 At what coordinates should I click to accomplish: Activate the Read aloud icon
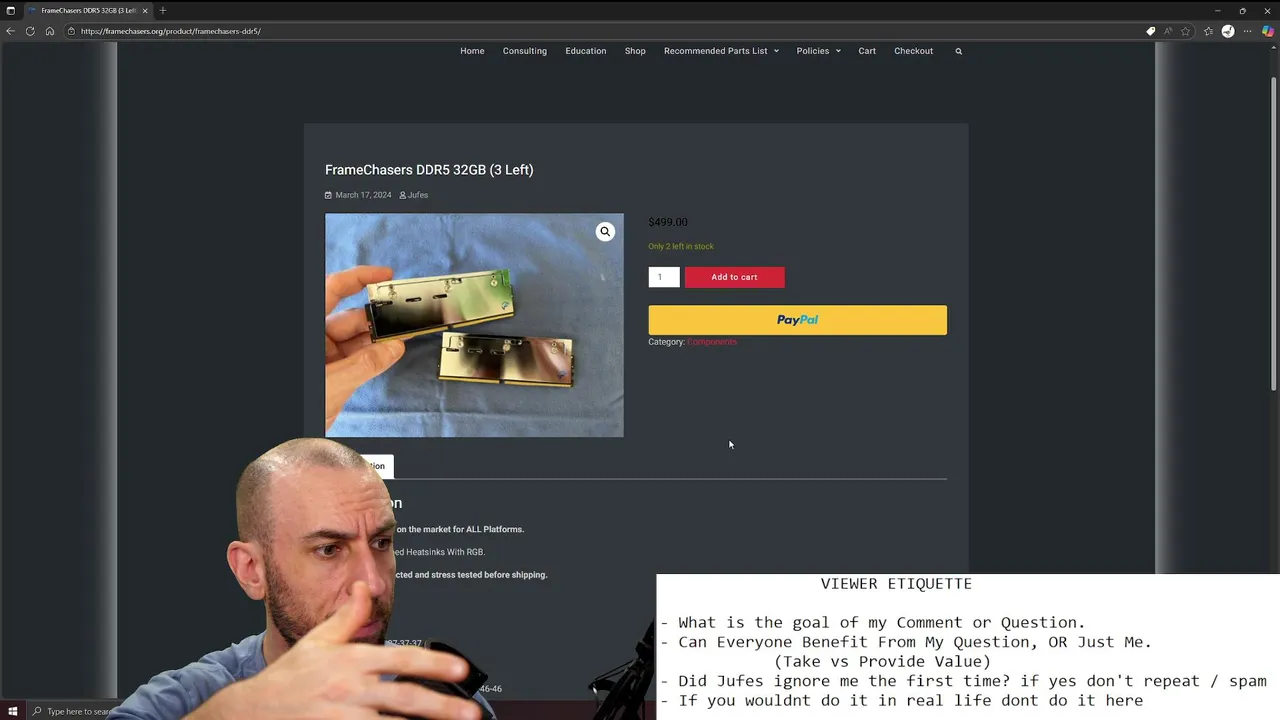(x=1167, y=31)
